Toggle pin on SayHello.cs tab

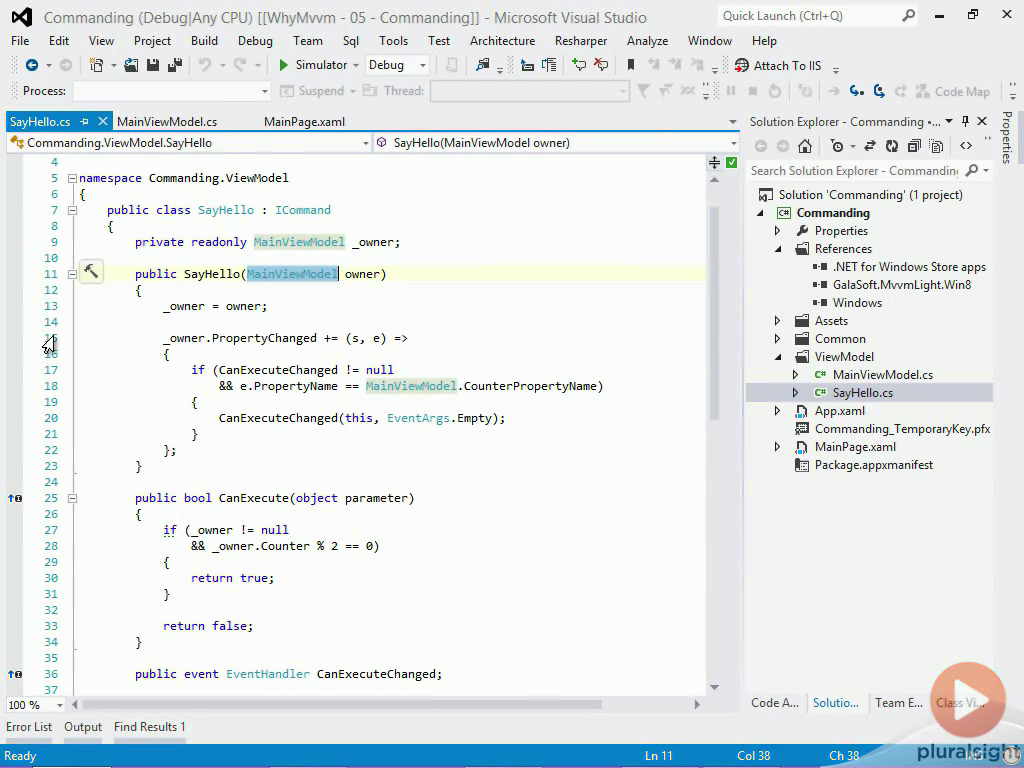click(x=84, y=121)
